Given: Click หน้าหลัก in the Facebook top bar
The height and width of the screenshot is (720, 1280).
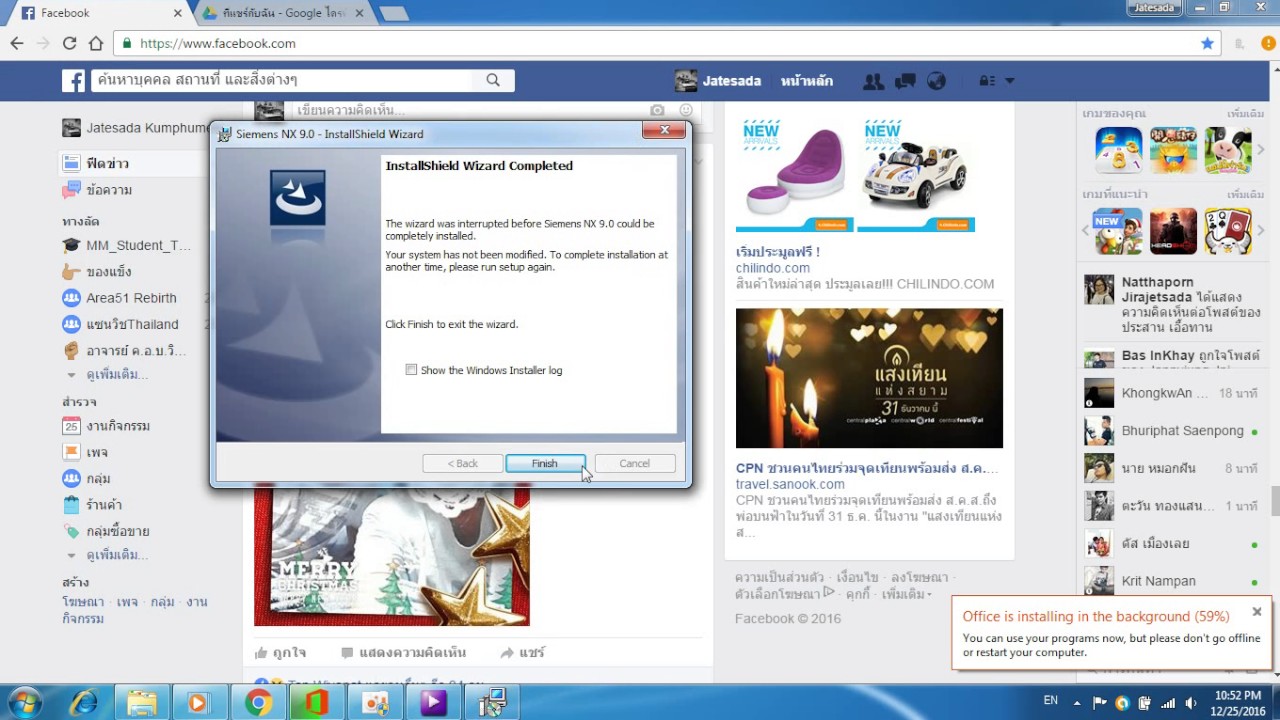Looking at the screenshot, I should point(807,81).
